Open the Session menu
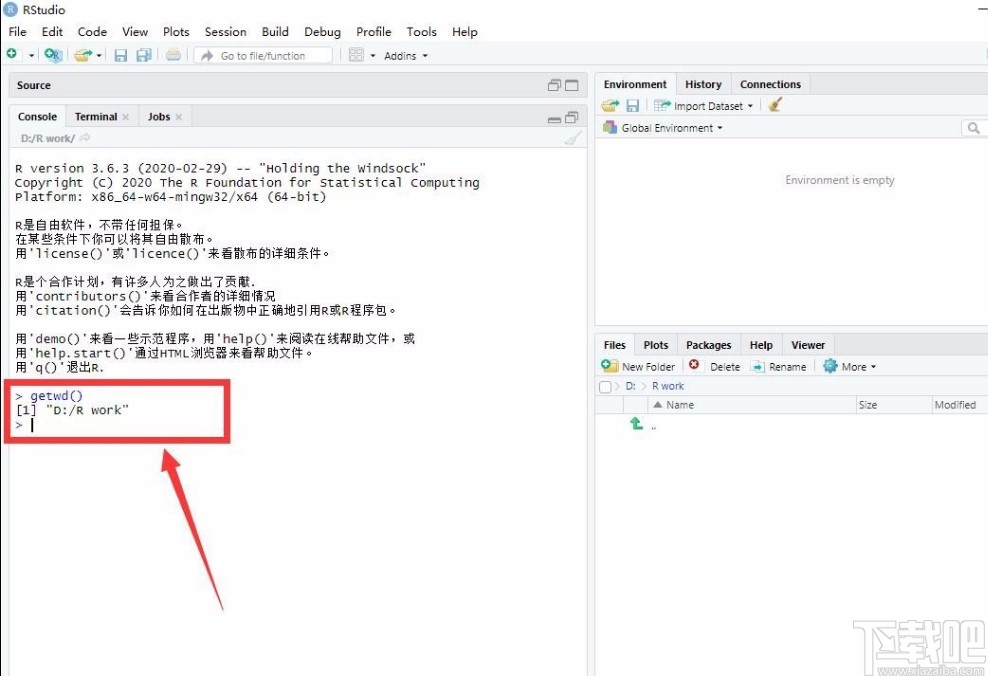Image resolution: width=988 pixels, height=676 pixels. tap(225, 31)
